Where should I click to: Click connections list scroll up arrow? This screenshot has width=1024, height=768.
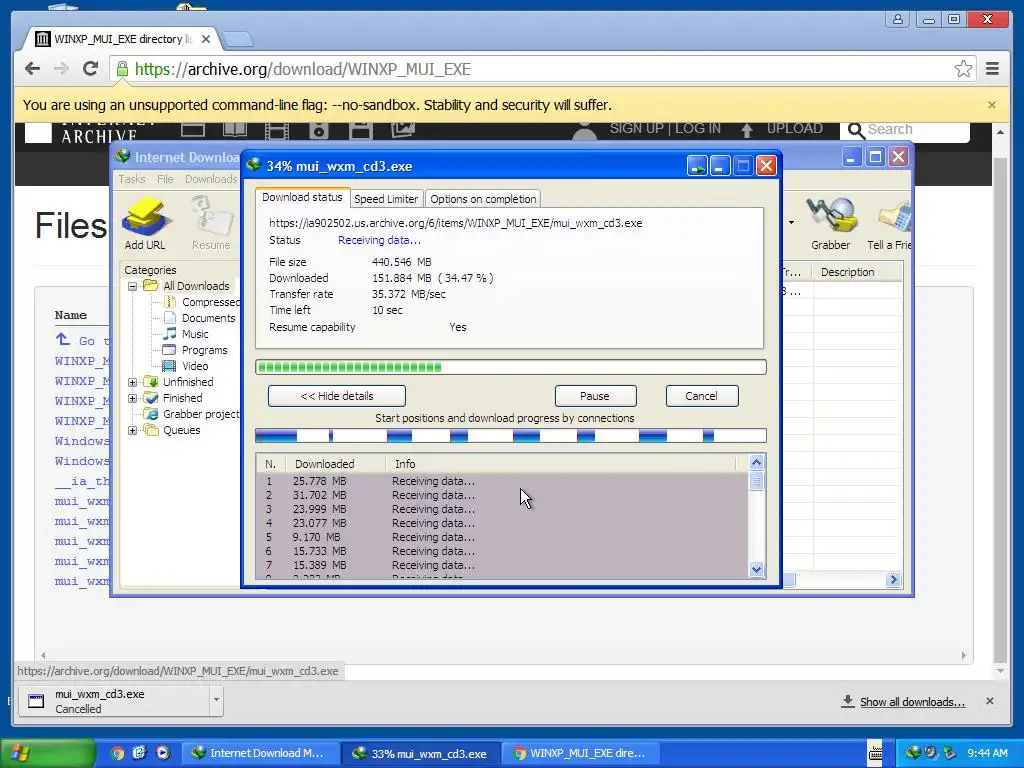756,462
